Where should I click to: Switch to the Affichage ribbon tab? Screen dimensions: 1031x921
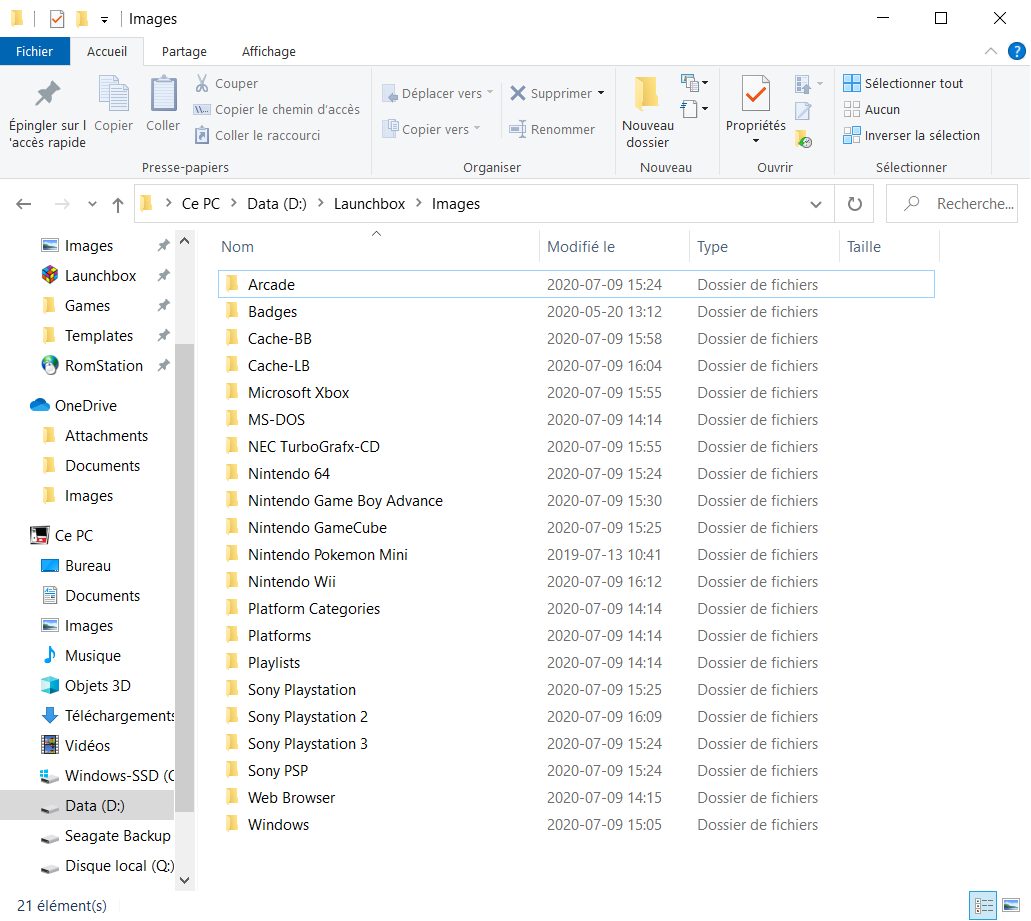tap(269, 51)
